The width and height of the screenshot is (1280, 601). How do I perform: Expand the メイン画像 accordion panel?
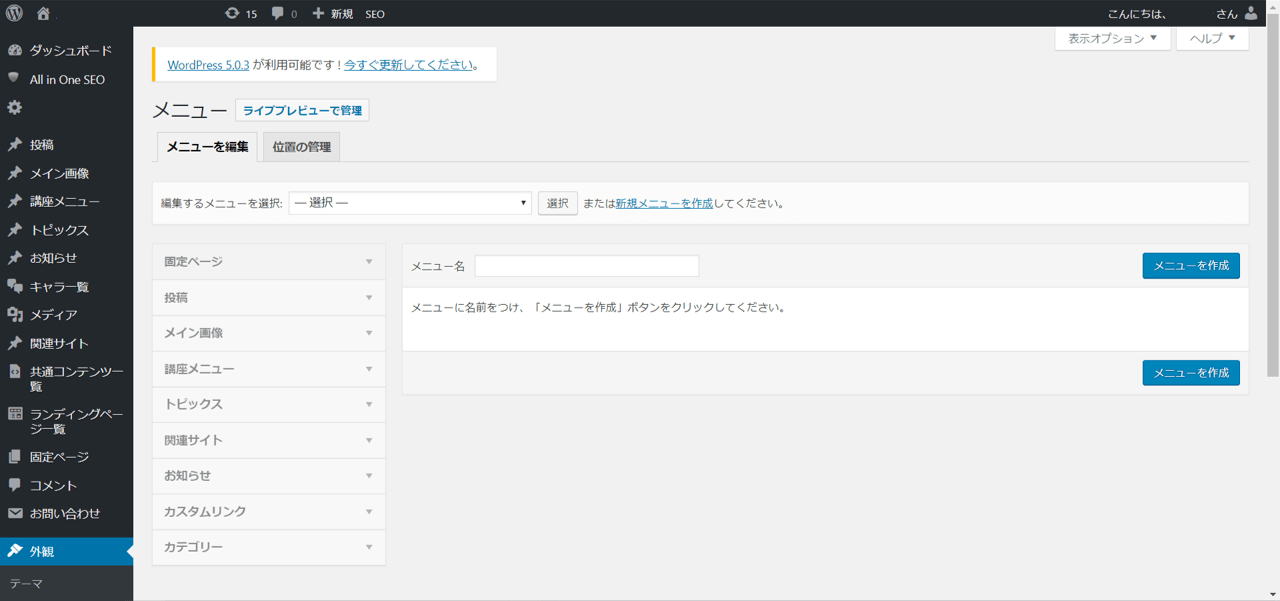(269, 333)
